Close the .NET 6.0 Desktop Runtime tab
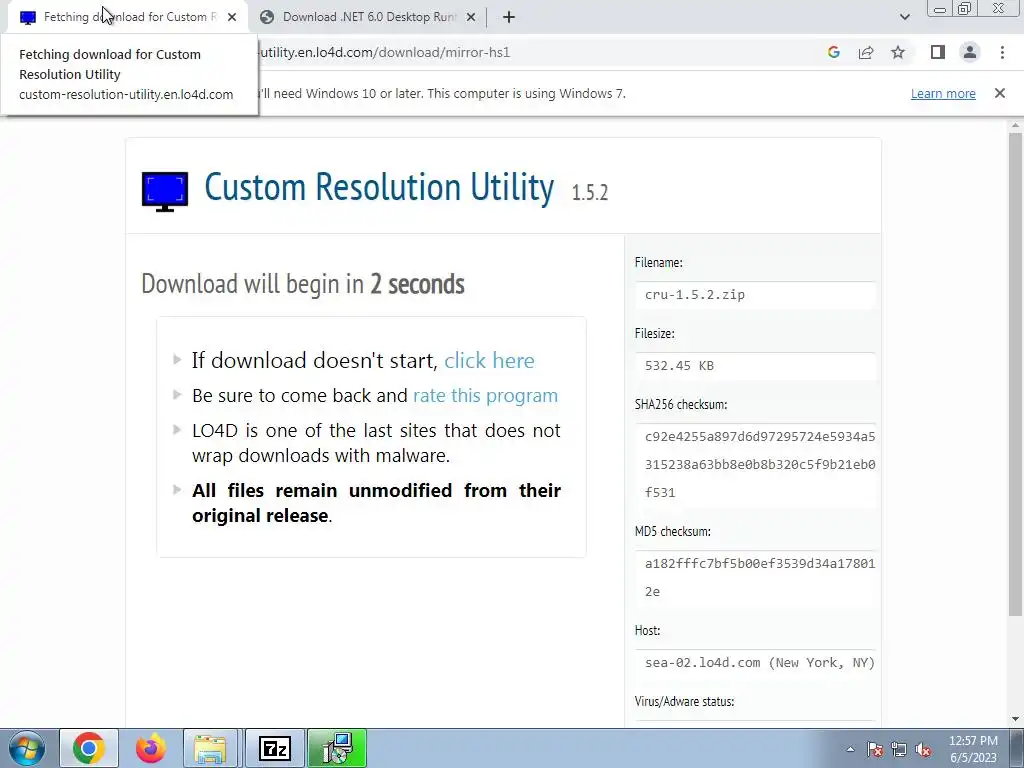Viewport: 1024px width, 768px height. click(470, 17)
